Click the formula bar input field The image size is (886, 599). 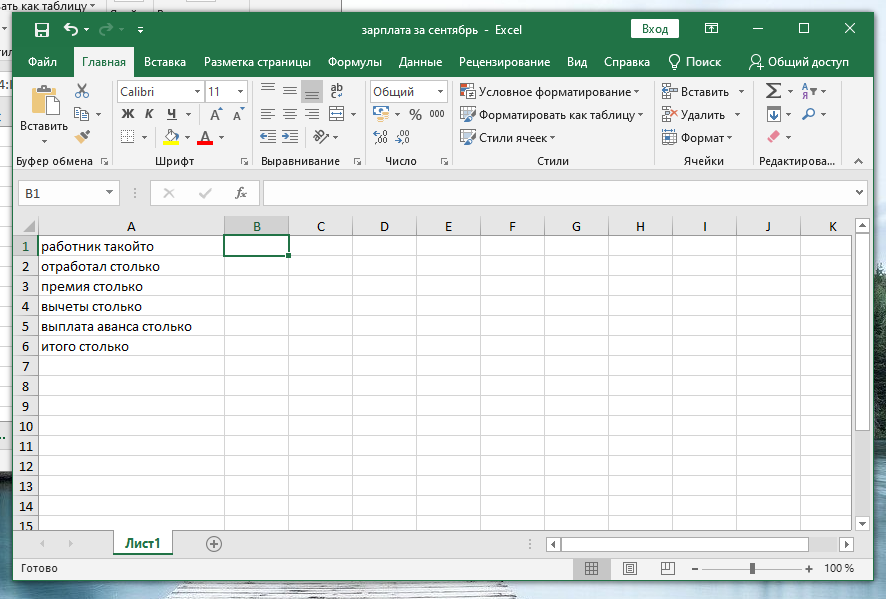click(x=558, y=193)
